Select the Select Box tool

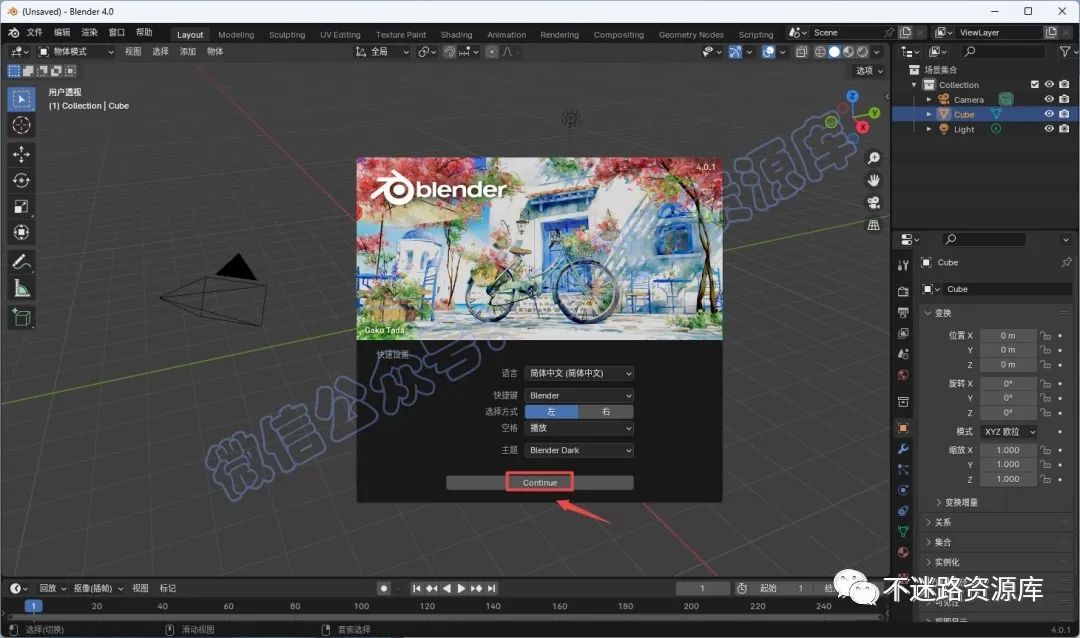pyautogui.click(x=21, y=99)
